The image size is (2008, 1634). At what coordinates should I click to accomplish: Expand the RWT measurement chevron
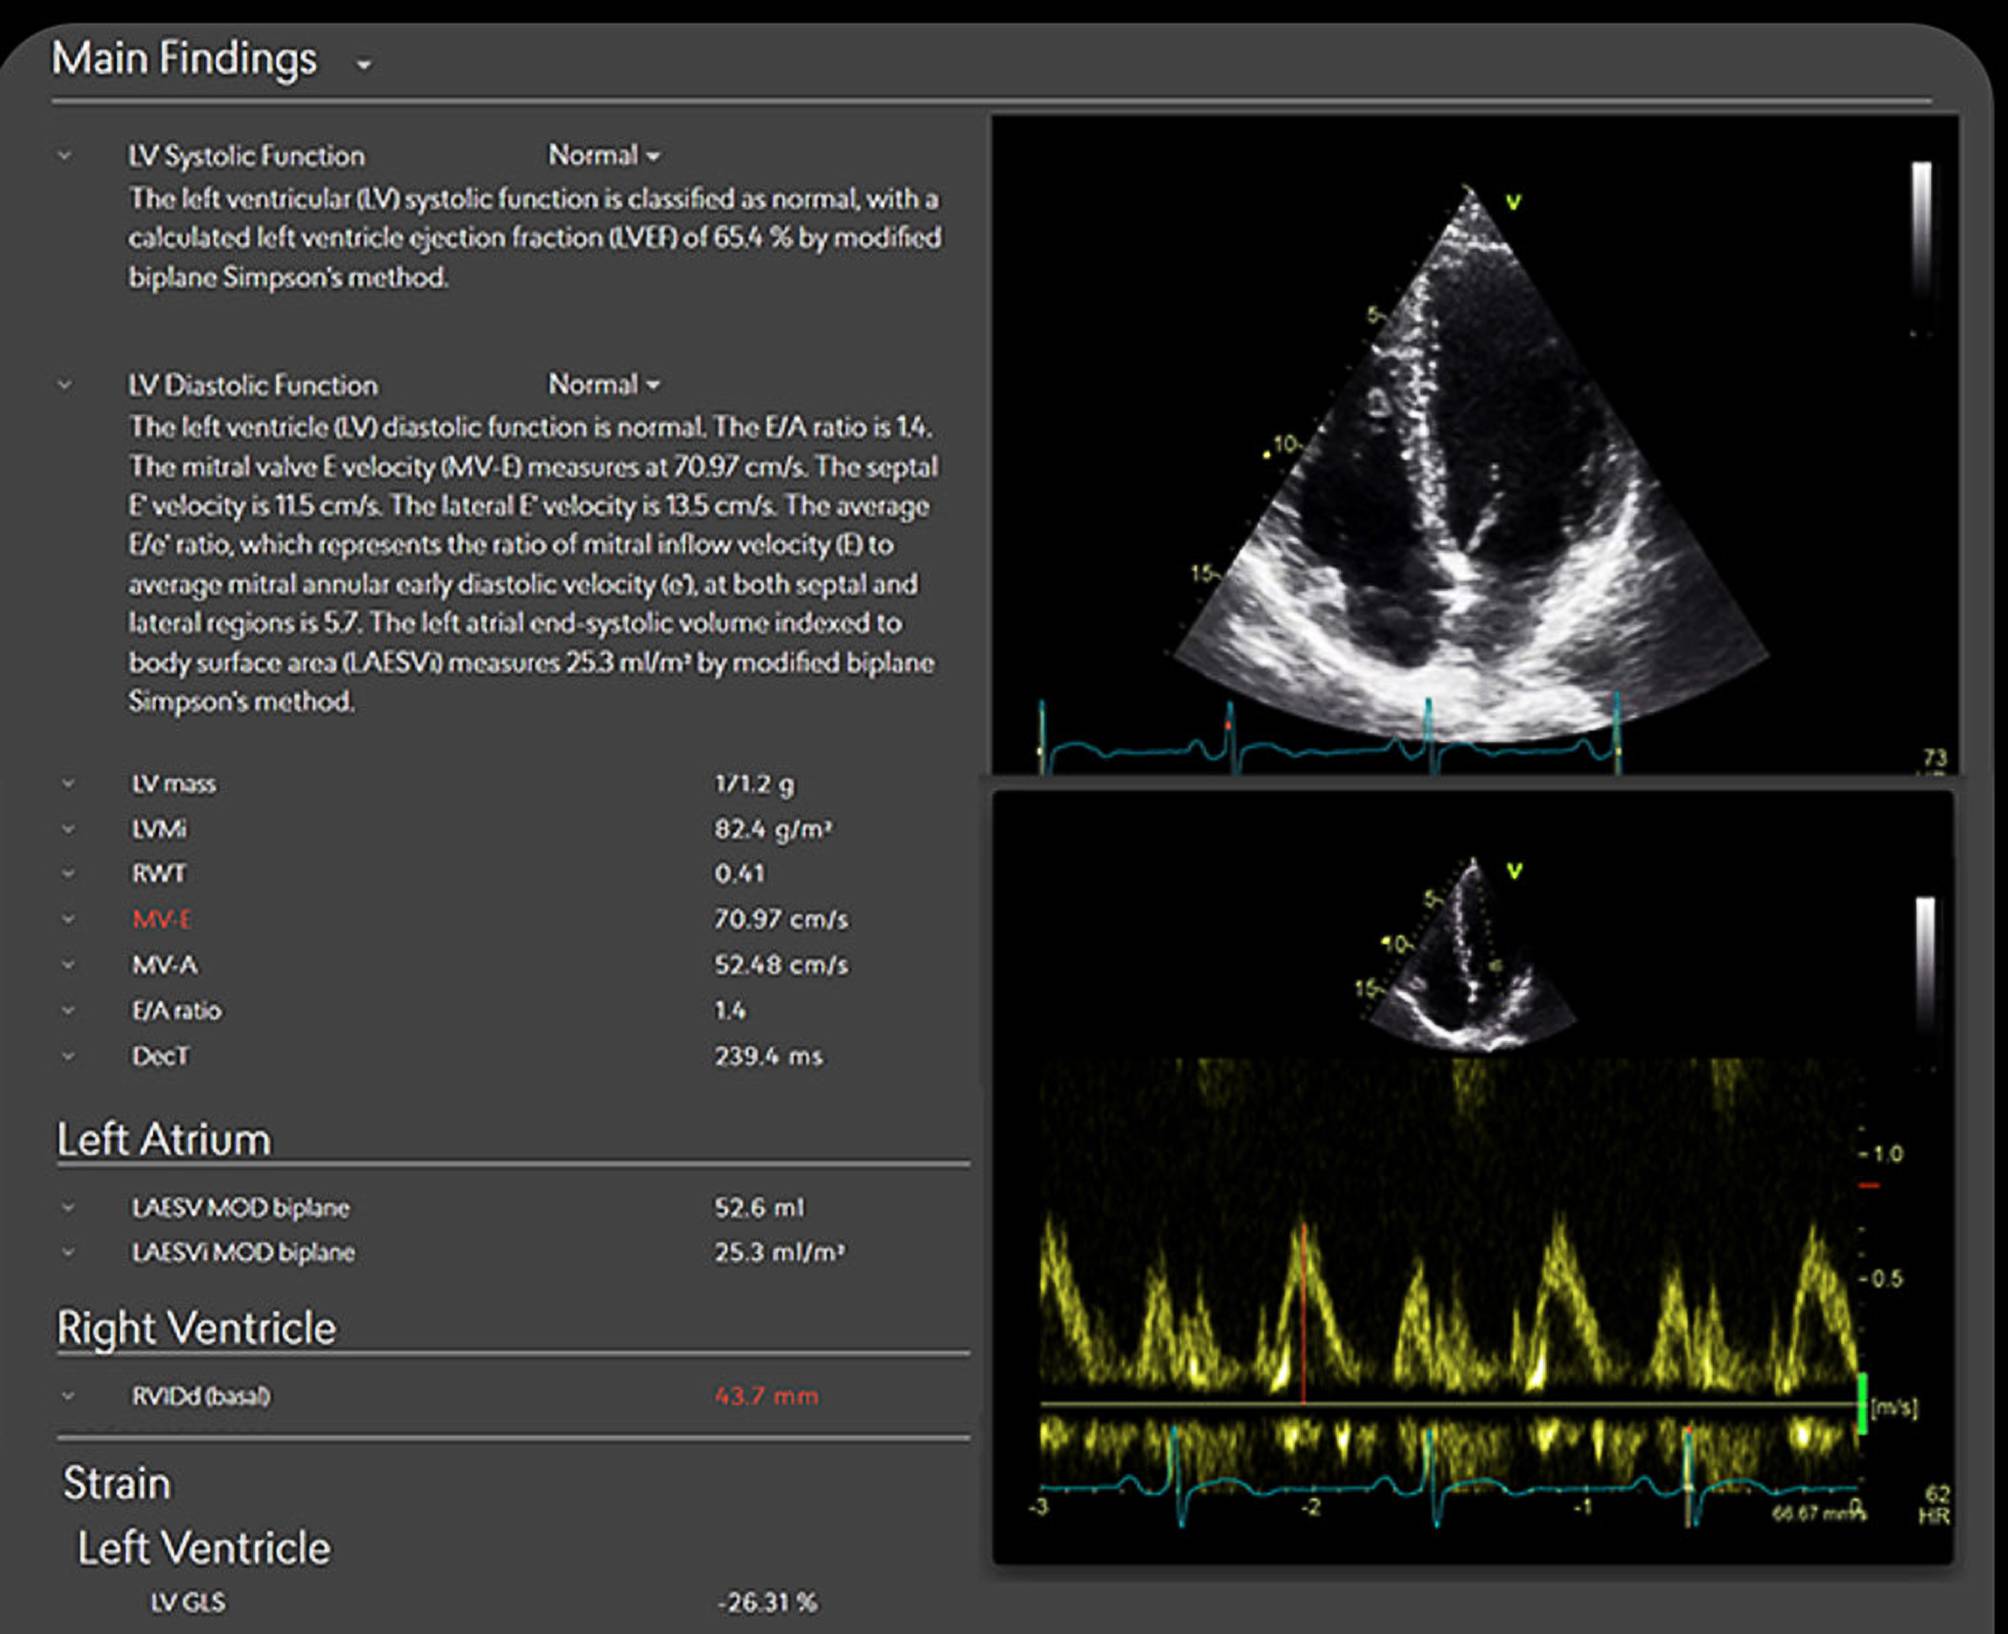pos(68,874)
